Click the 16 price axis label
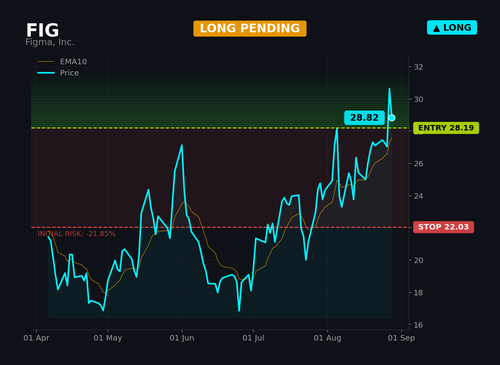Image resolution: width=500 pixels, height=365 pixels. (x=418, y=325)
